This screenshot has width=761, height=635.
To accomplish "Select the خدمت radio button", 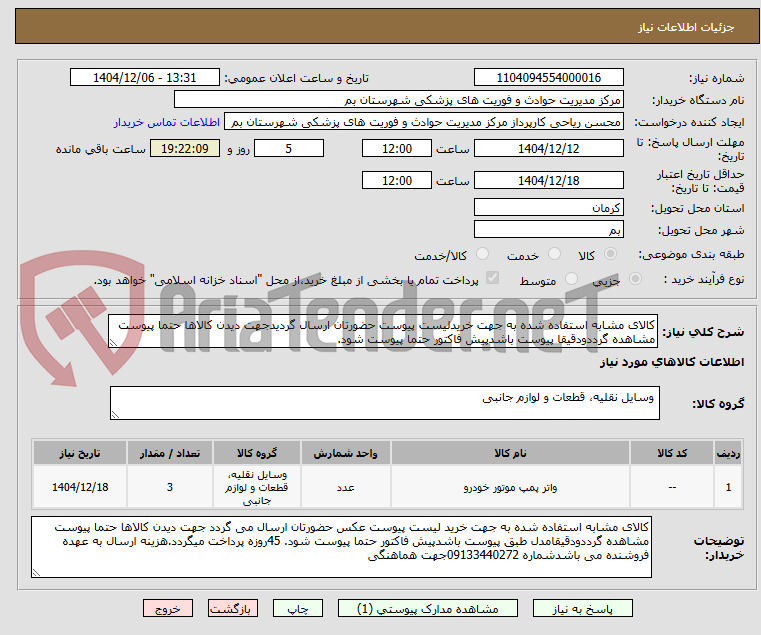I will tap(554, 254).
